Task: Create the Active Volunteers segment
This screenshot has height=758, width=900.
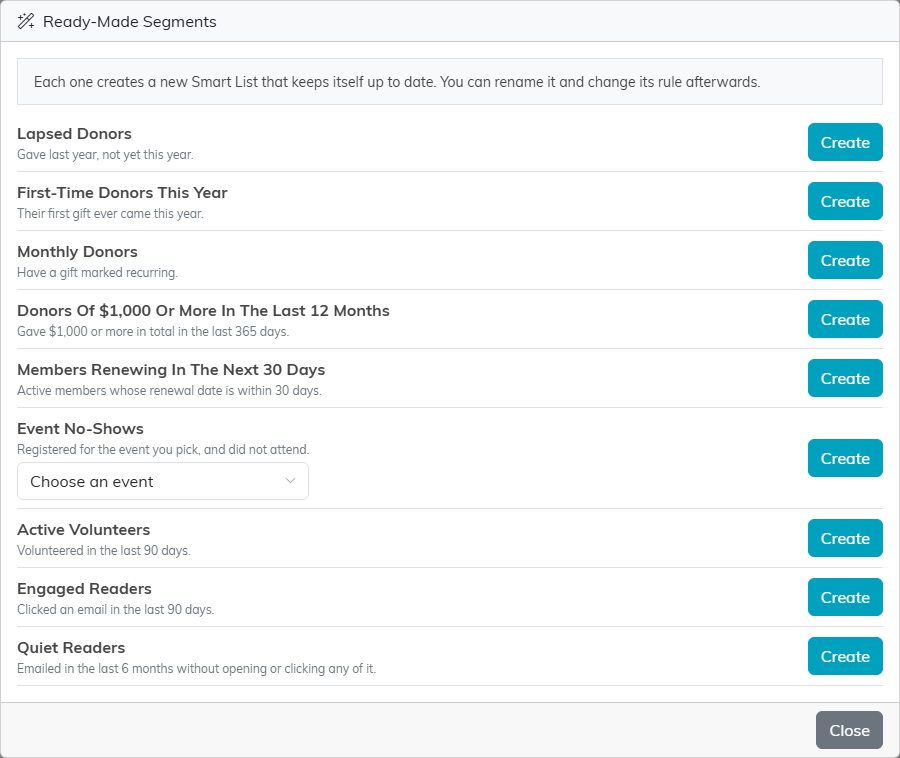Action: (x=845, y=539)
